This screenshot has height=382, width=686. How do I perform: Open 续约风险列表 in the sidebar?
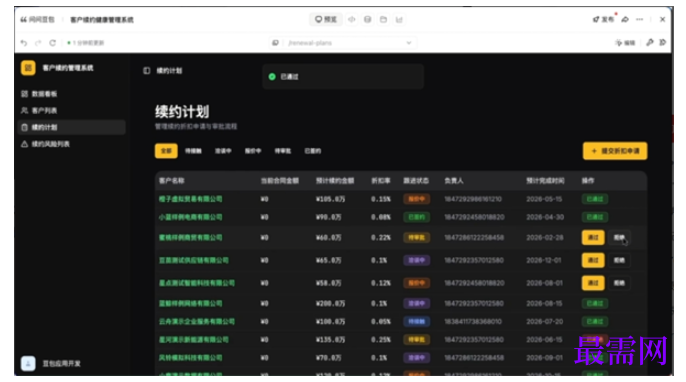pyautogui.click(x=50, y=144)
